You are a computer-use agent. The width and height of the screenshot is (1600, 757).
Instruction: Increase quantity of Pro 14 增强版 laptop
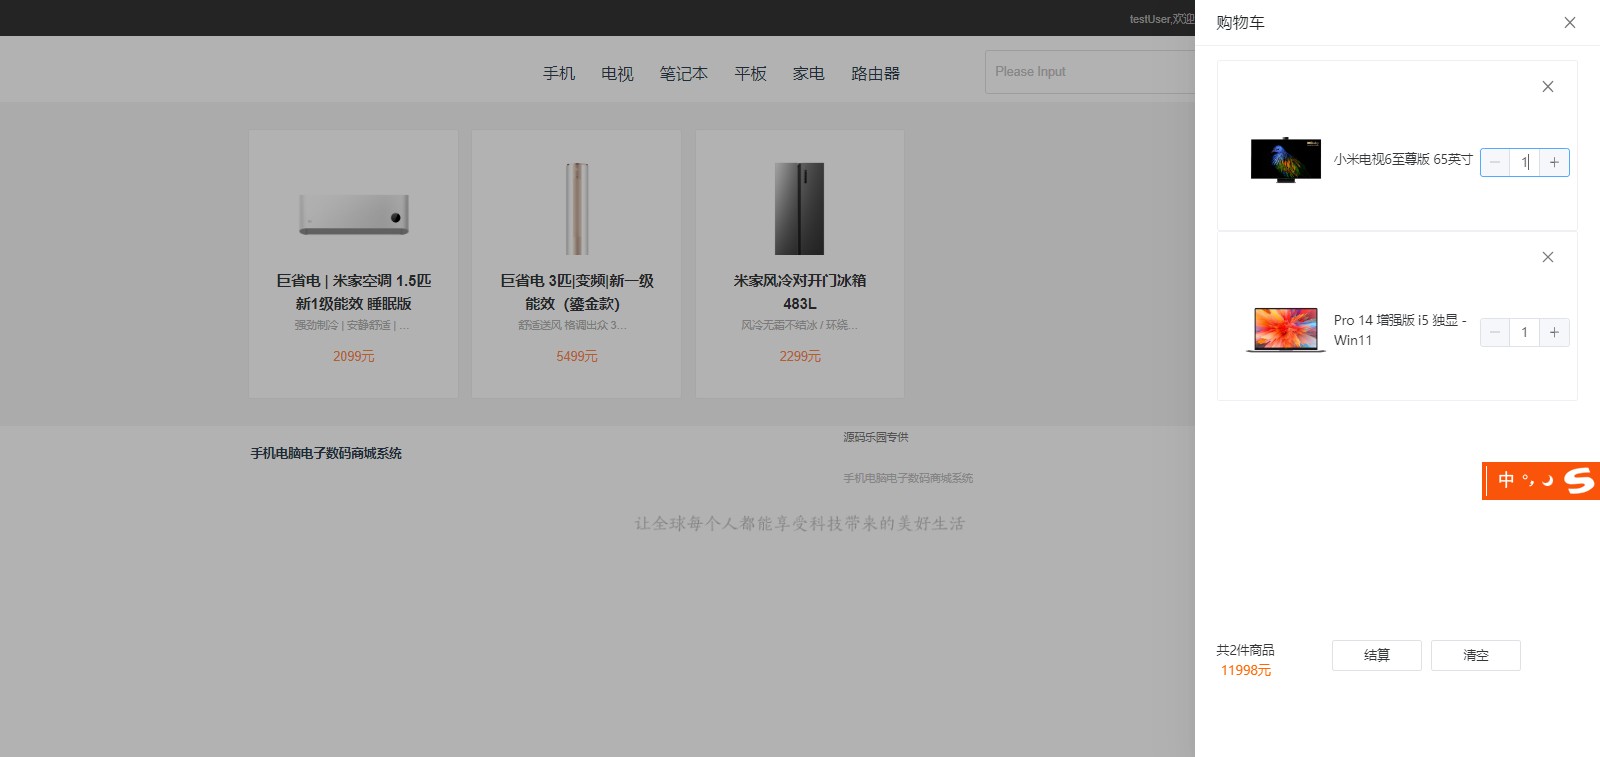[x=1554, y=332]
